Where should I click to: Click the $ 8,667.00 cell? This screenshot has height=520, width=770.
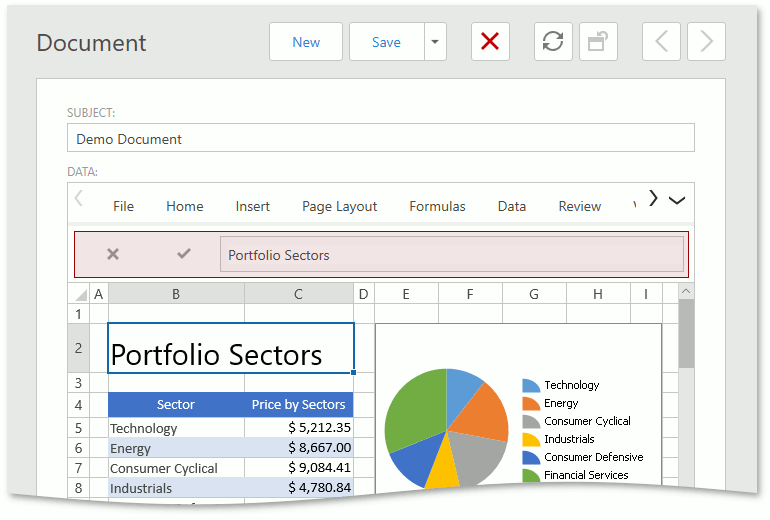[299, 448]
